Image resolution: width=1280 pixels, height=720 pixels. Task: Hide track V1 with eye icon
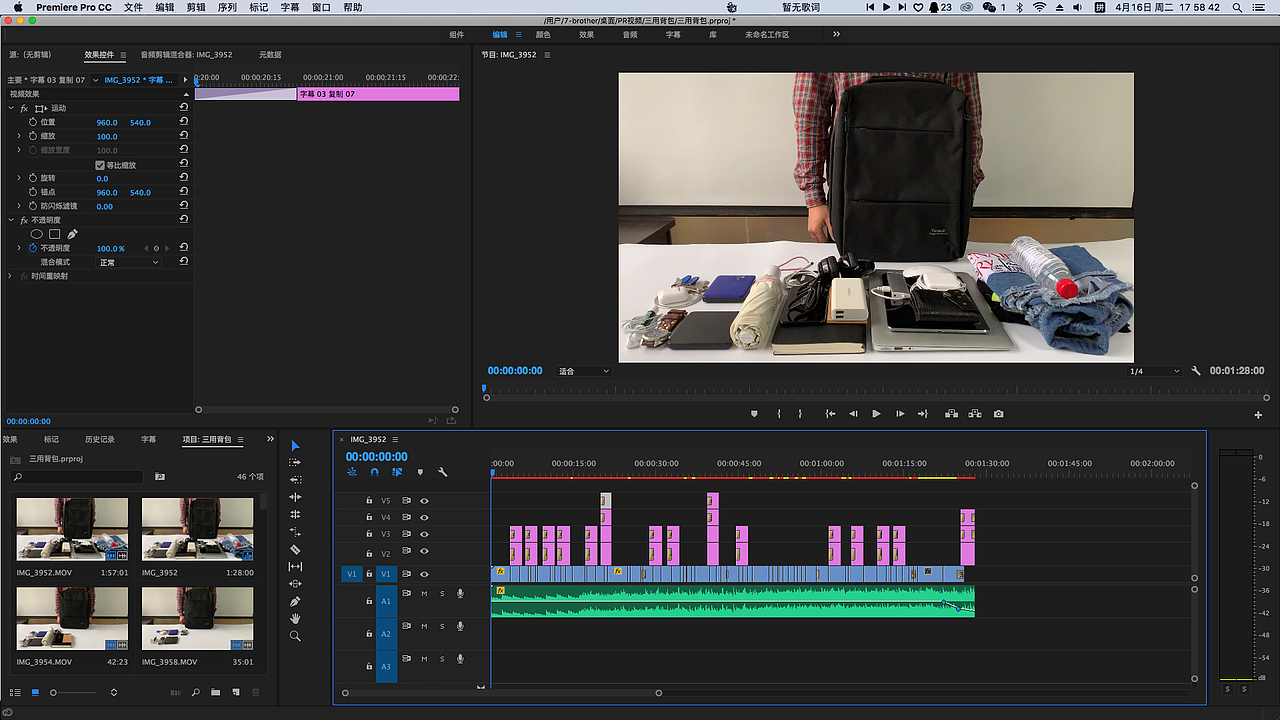coord(424,574)
